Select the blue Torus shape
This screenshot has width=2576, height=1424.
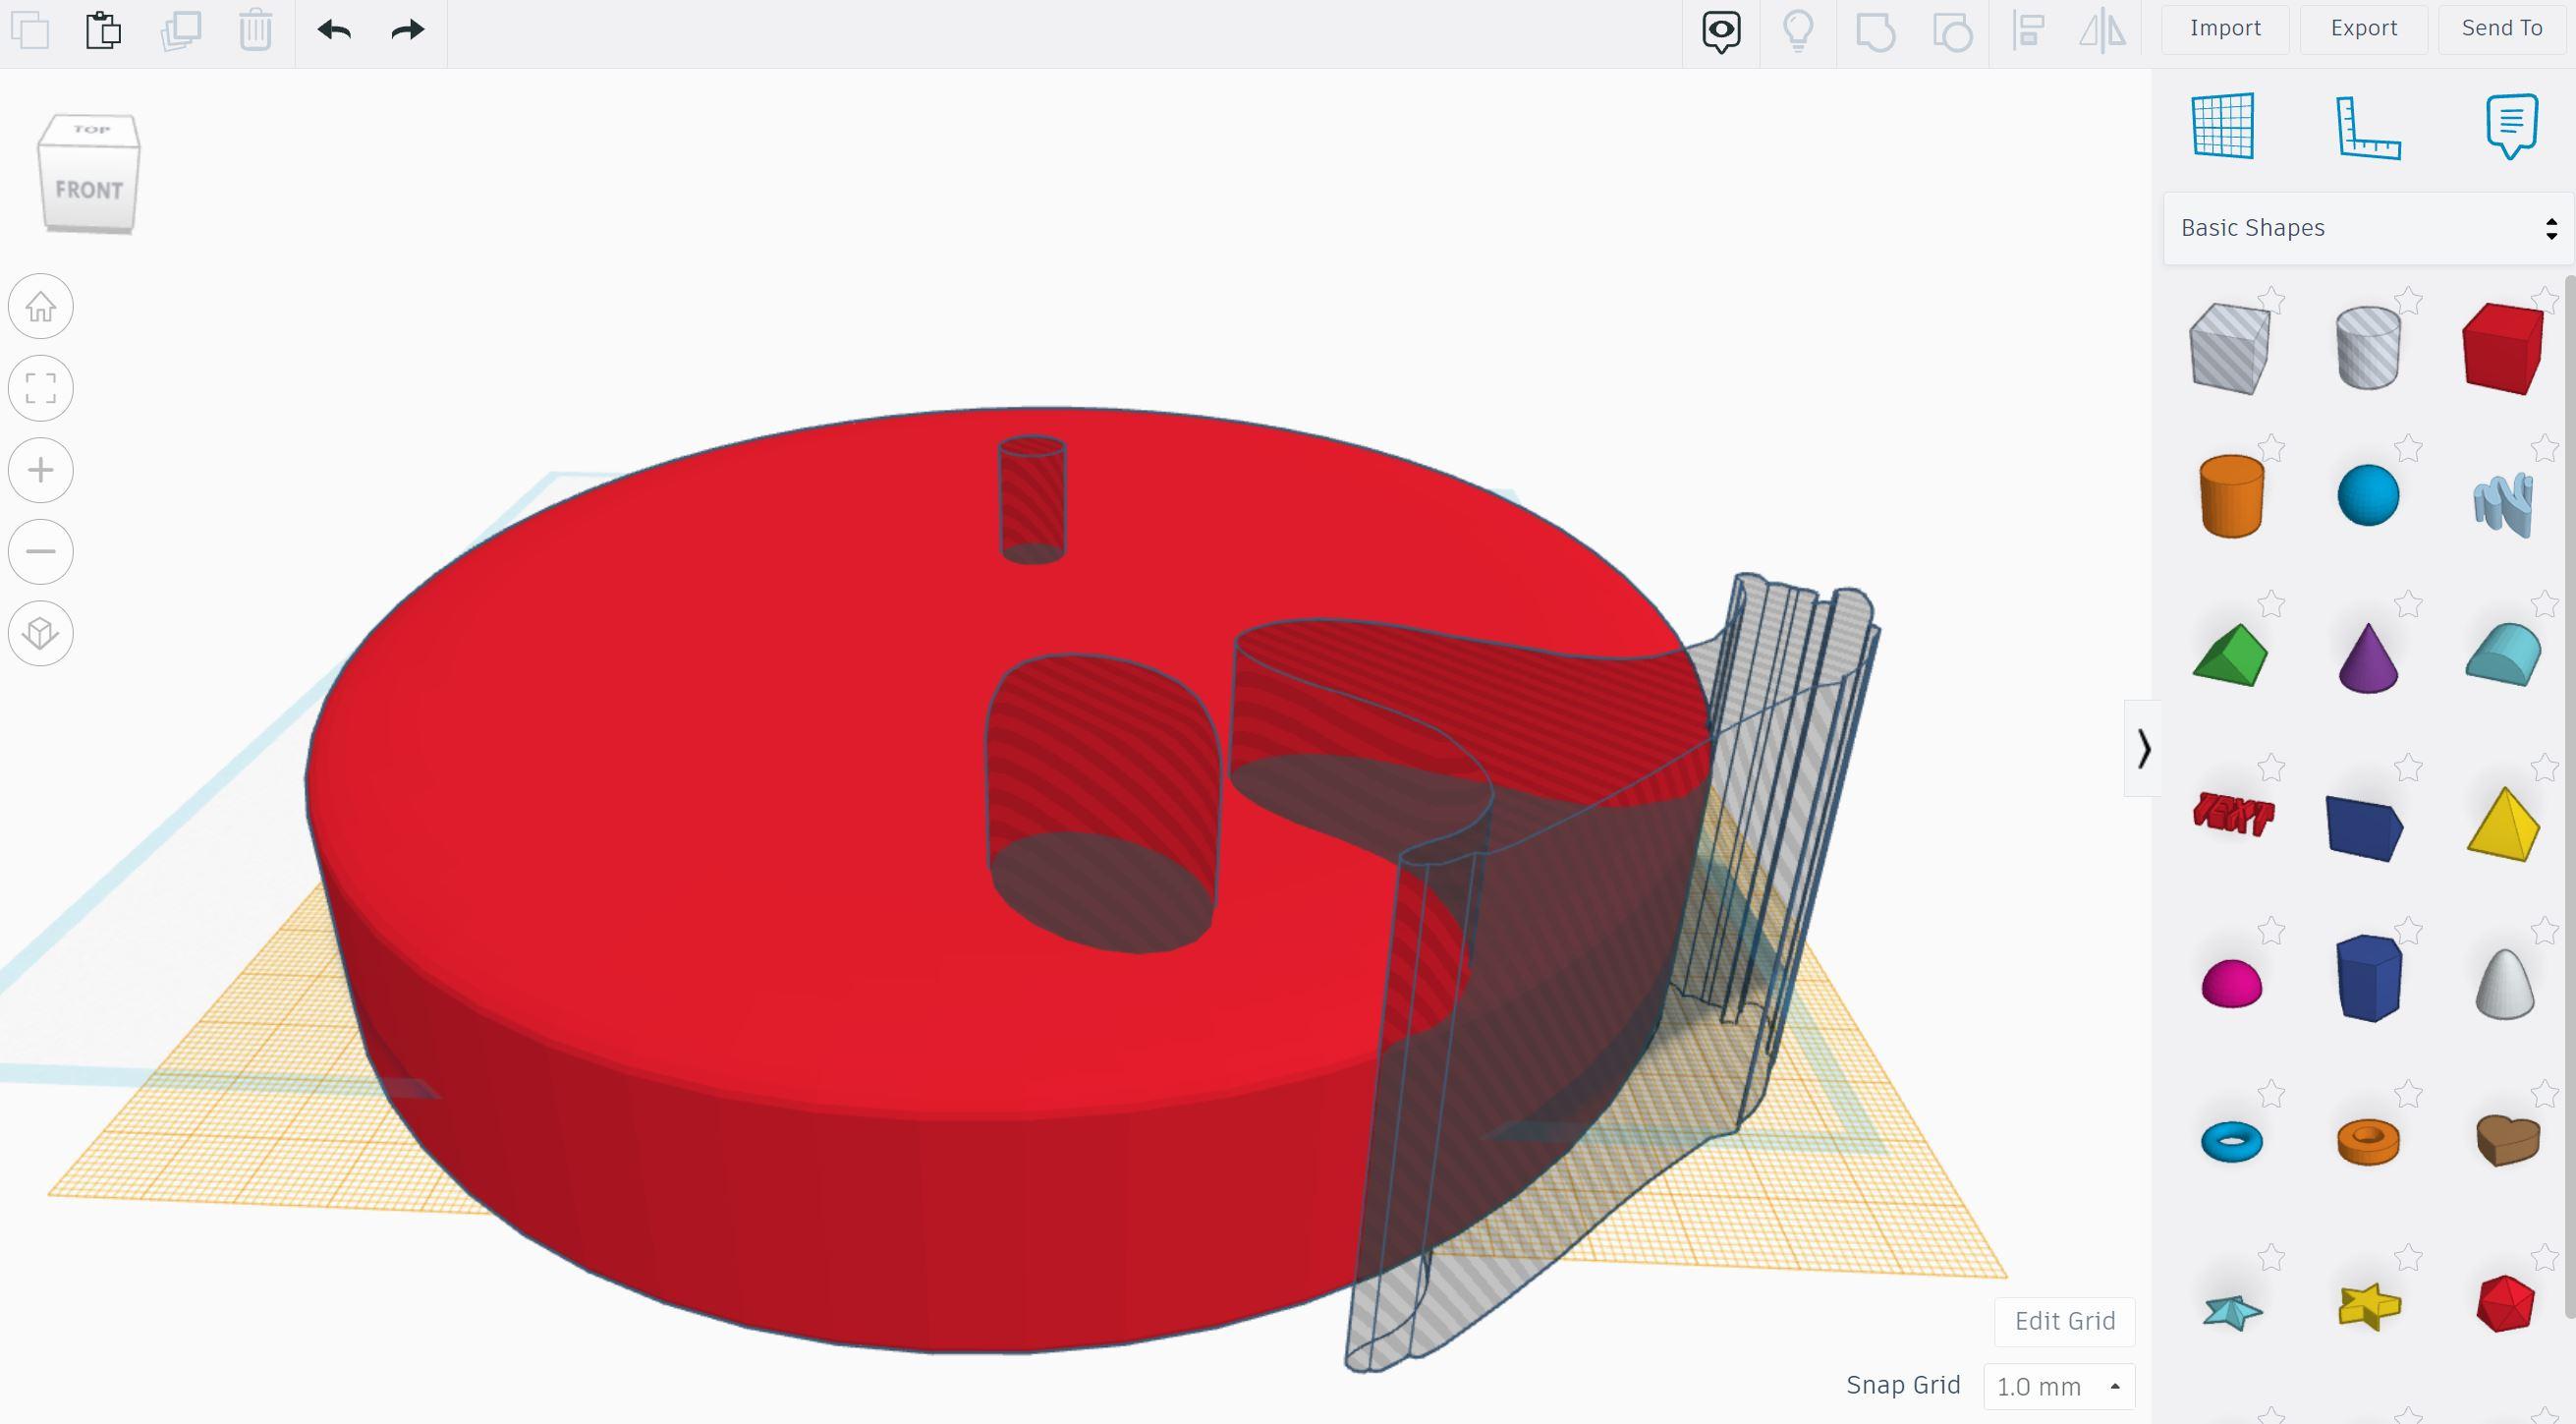click(2232, 1141)
